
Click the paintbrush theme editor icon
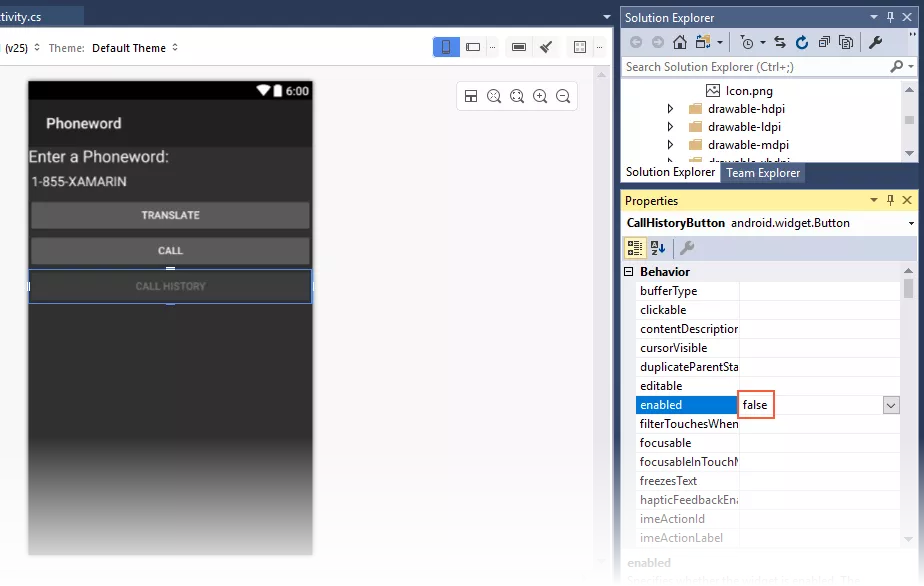[546, 47]
